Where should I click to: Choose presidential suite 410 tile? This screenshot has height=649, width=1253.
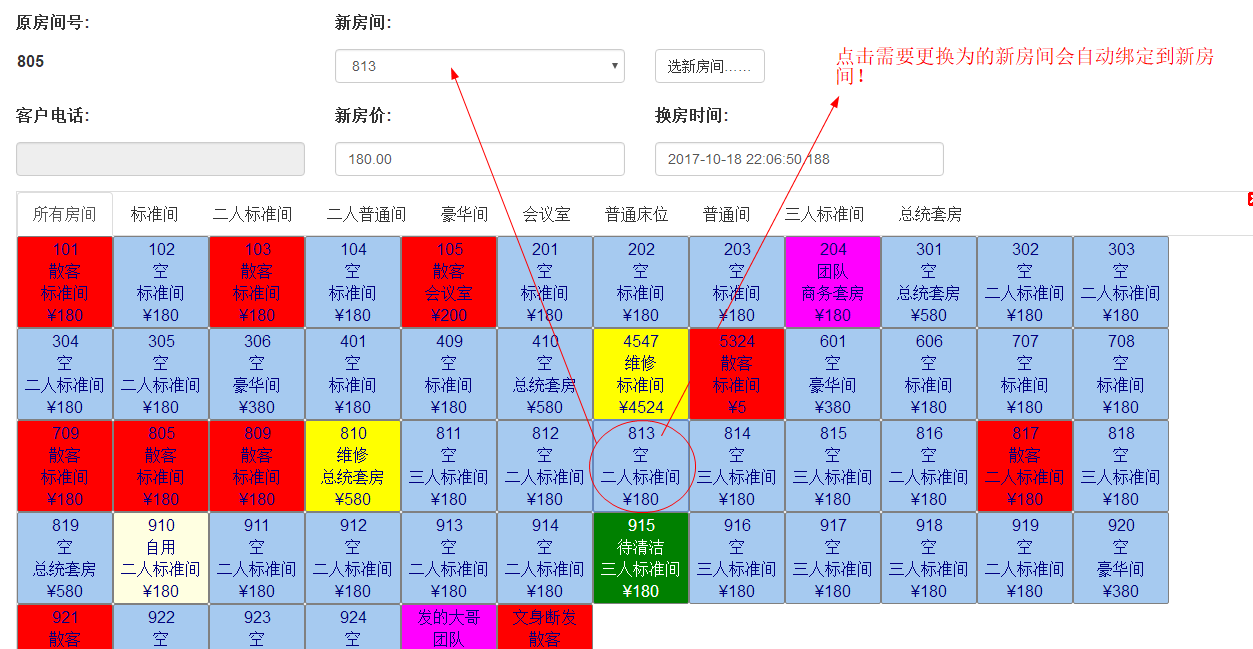click(x=545, y=374)
